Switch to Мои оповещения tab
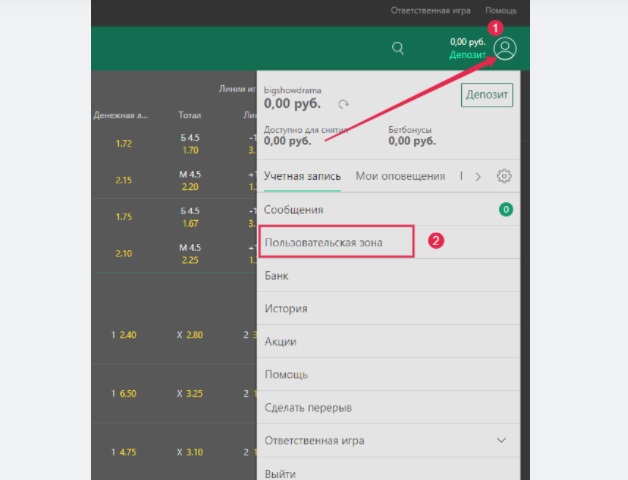The height and width of the screenshot is (480, 628). coord(400,176)
